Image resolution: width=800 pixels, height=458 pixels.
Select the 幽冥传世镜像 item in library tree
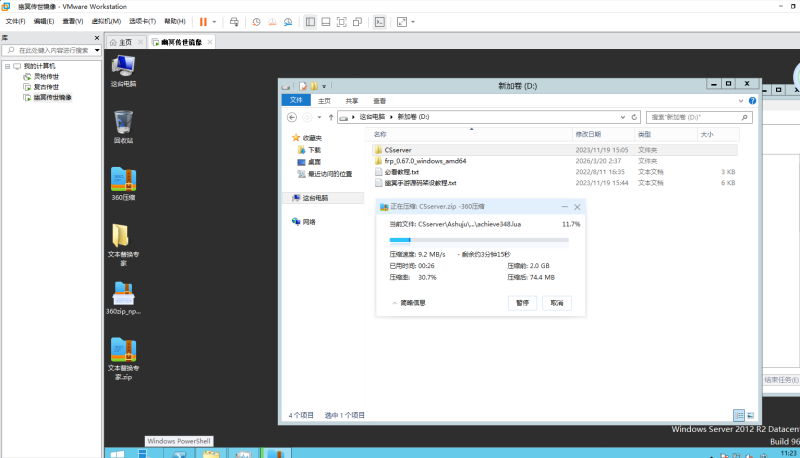click(53, 97)
